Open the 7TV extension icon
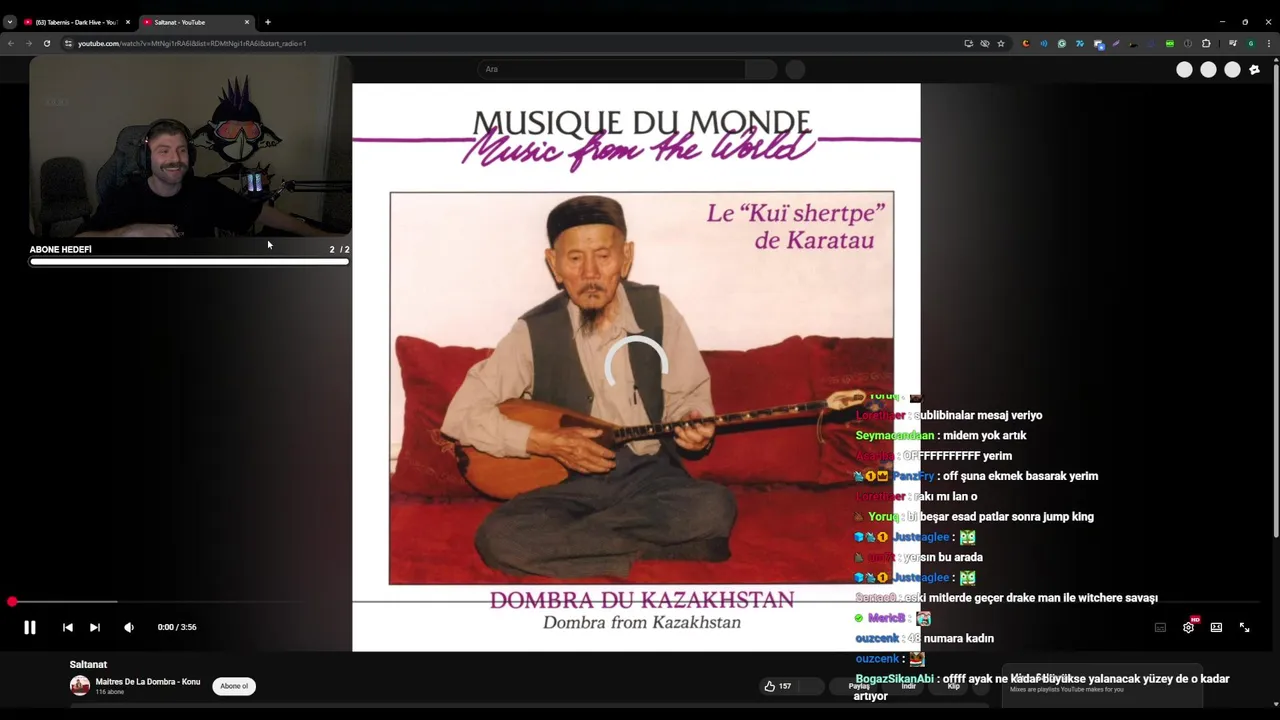Screen dimensions: 1280x720 coord(1080,43)
